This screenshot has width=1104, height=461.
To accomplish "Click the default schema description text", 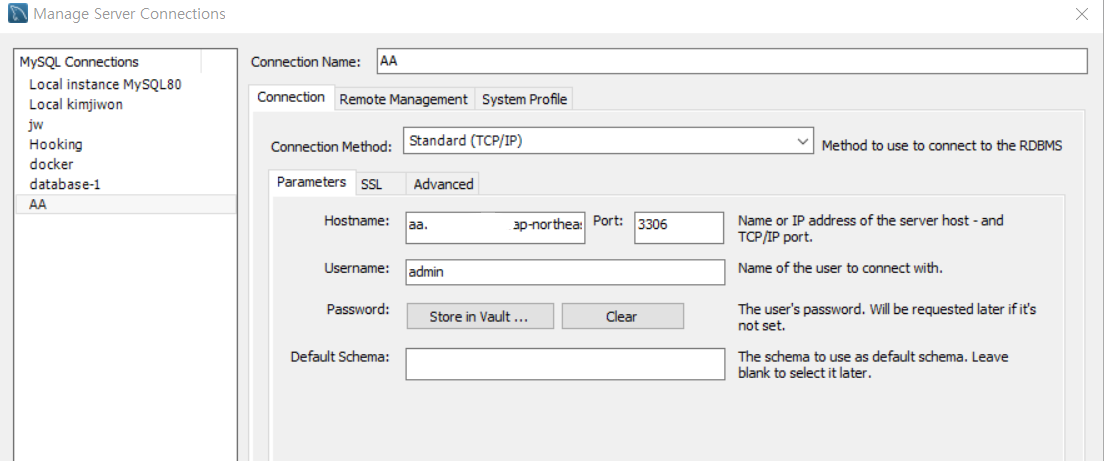I will point(873,365).
